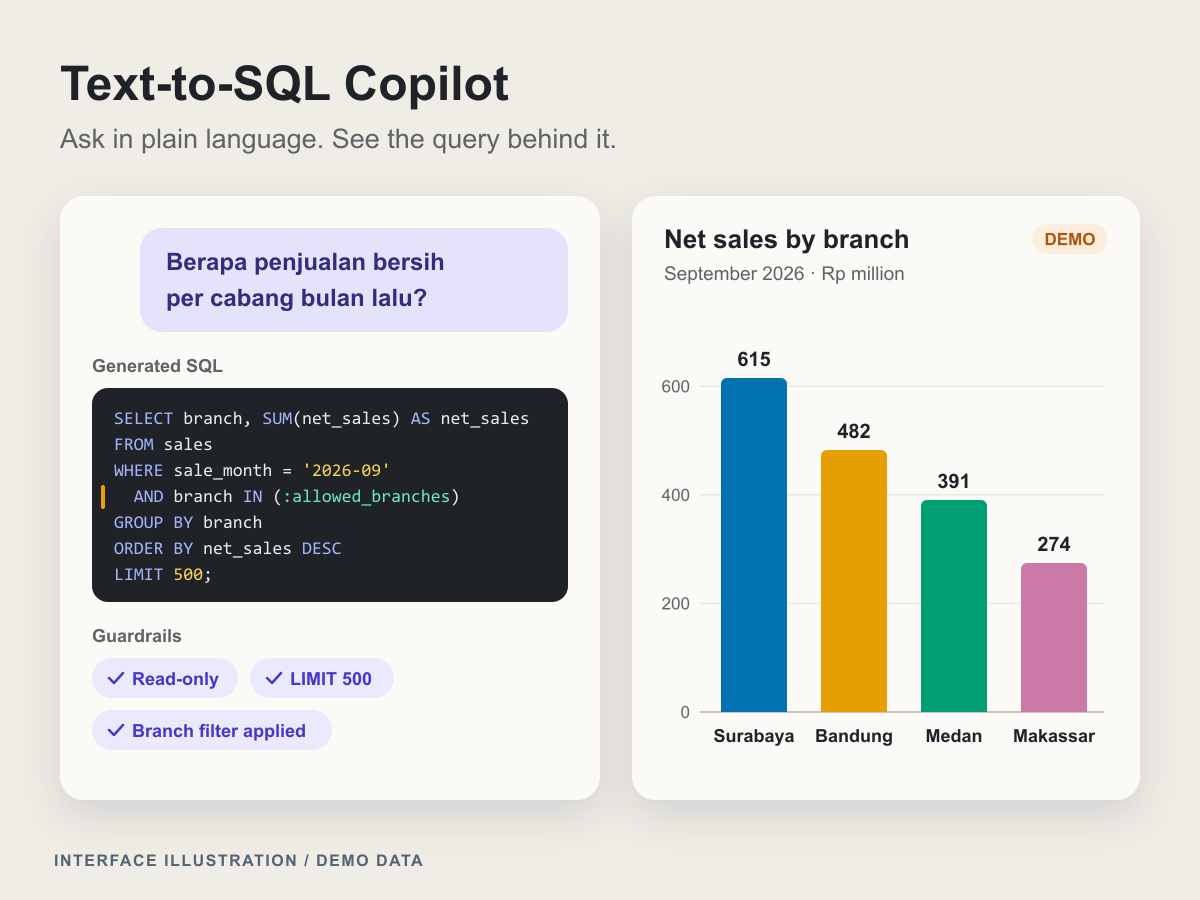This screenshot has height=900, width=1200.
Task: Click the Text-to-SQL Copilot heading
Action: [x=285, y=84]
